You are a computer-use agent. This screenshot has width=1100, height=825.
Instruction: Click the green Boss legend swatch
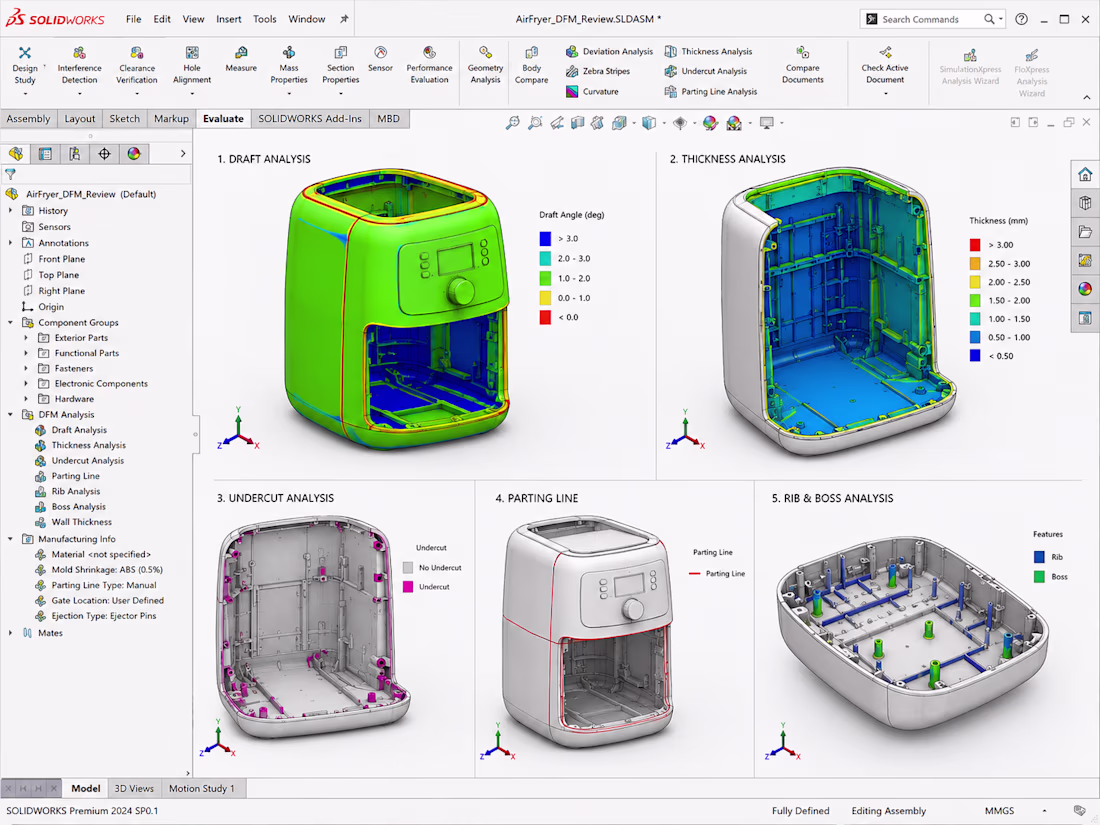(x=1039, y=577)
